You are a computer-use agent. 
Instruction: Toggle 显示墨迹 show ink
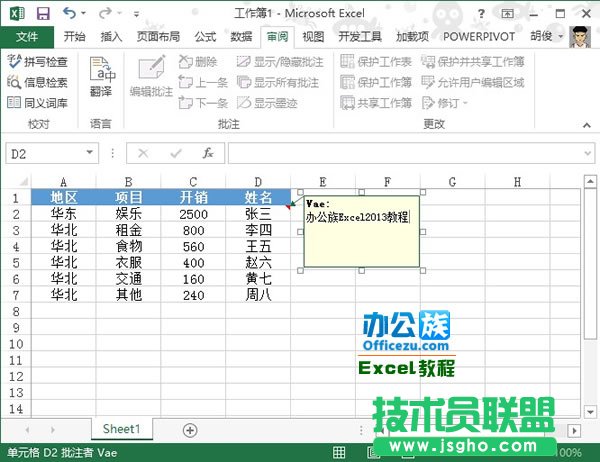[x=267, y=103]
